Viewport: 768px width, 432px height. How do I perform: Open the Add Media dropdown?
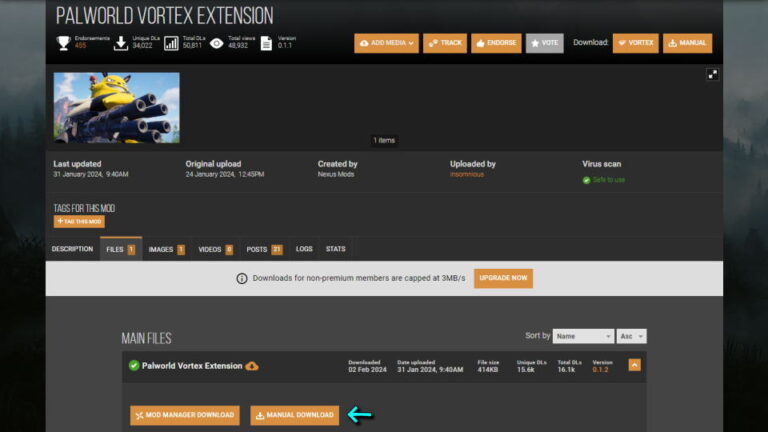pyautogui.click(x=386, y=43)
